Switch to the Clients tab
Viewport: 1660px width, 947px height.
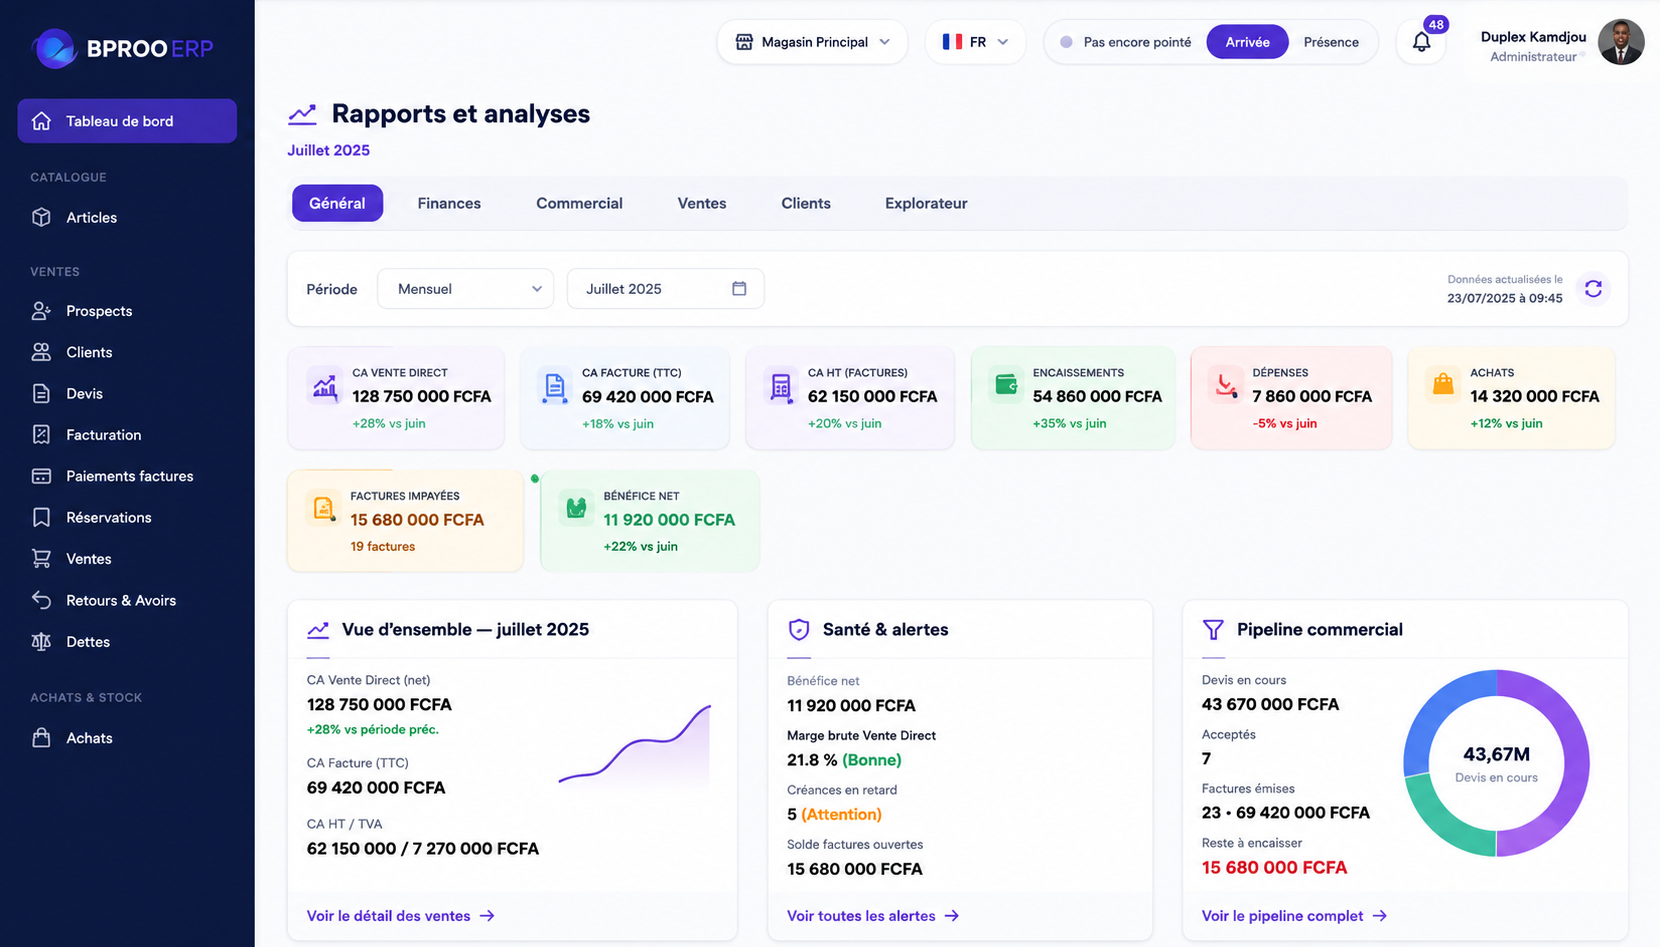tap(806, 203)
